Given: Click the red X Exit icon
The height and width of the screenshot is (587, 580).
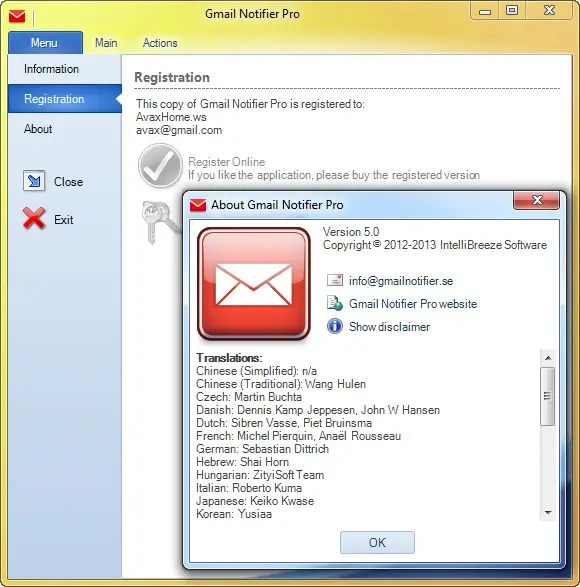Looking at the screenshot, I should 34,218.
